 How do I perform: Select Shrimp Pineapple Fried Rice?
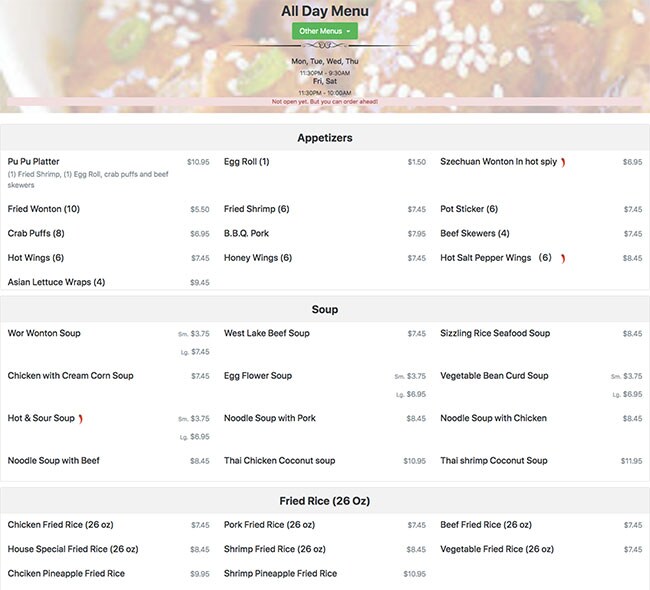tap(280, 573)
